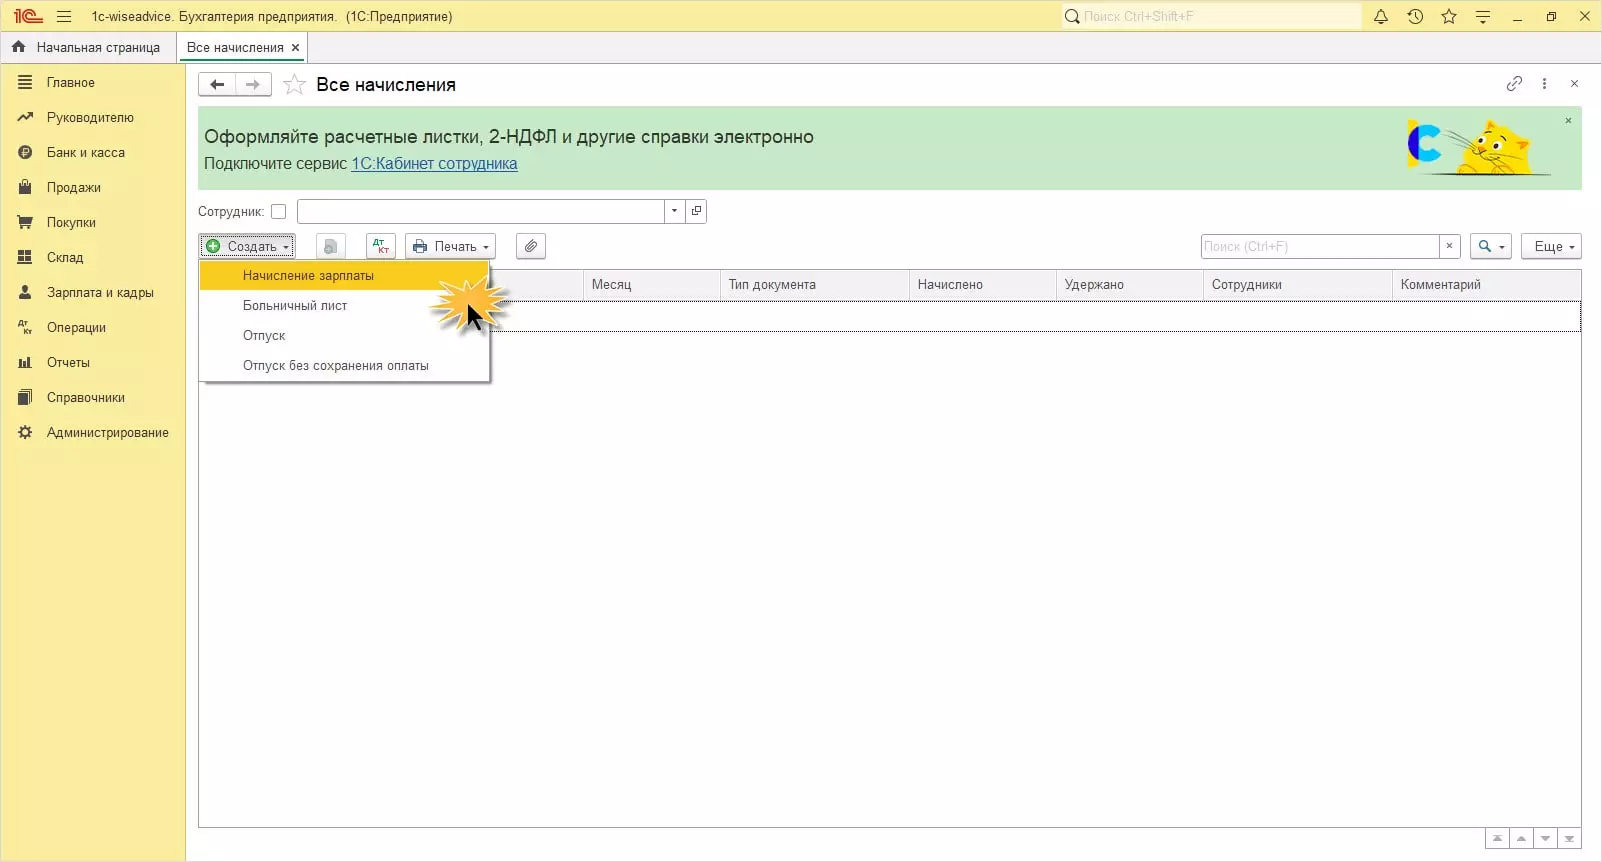Choose Больничный лист from the menu
This screenshot has height=862, width=1602.
tap(344, 305)
